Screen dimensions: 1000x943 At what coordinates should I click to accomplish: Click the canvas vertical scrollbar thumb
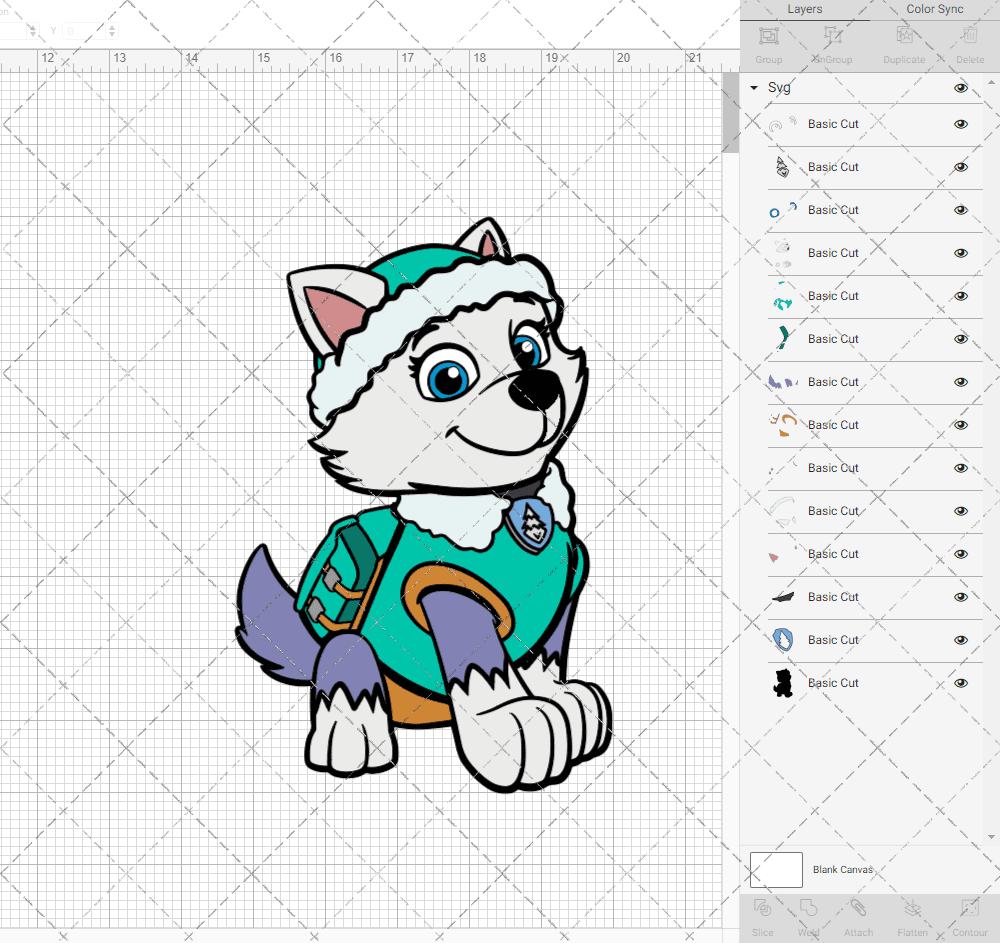tap(730, 113)
